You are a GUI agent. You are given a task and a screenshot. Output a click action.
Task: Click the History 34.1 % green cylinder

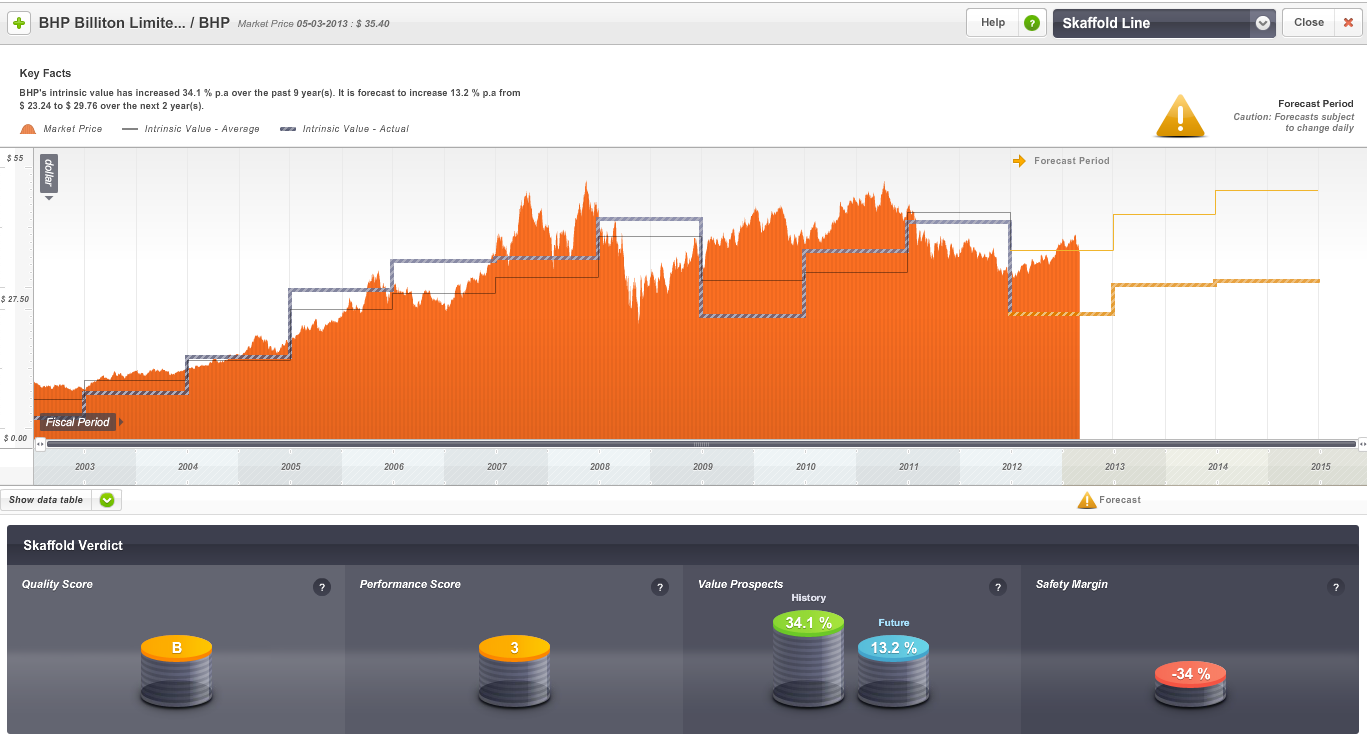click(808, 660)
